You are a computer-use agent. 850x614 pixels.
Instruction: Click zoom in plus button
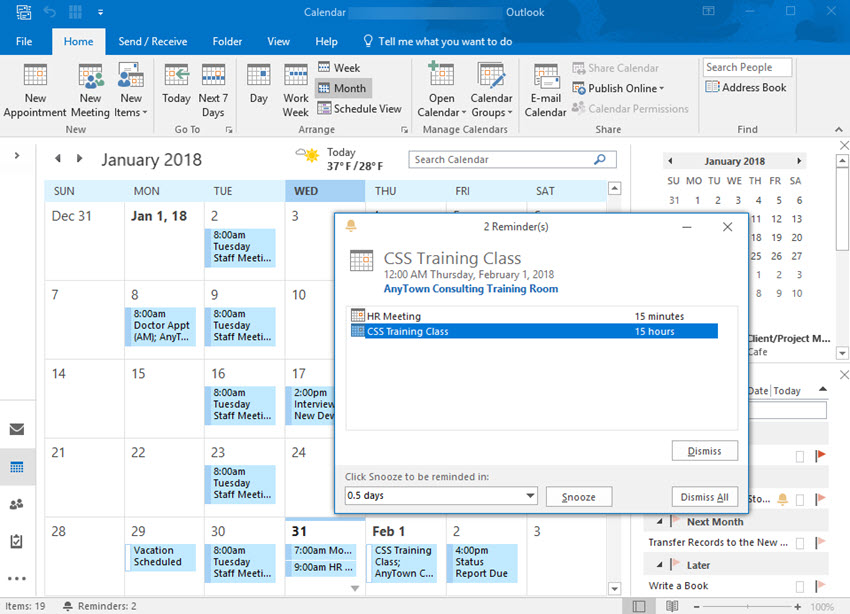tap(797, 607)
